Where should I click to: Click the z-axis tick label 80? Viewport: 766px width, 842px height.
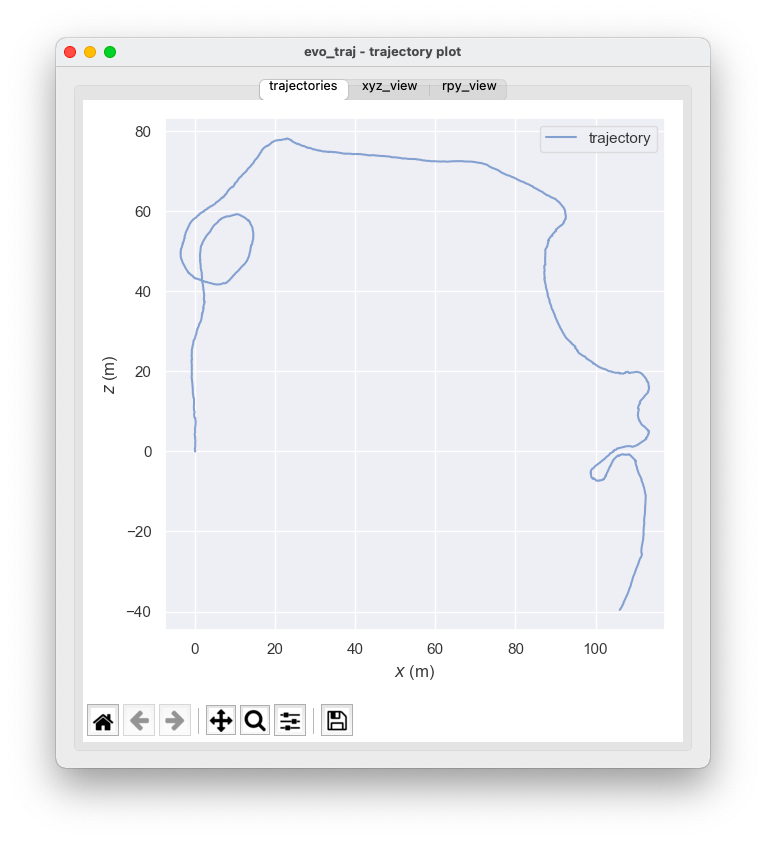click(x=143, y=132)
